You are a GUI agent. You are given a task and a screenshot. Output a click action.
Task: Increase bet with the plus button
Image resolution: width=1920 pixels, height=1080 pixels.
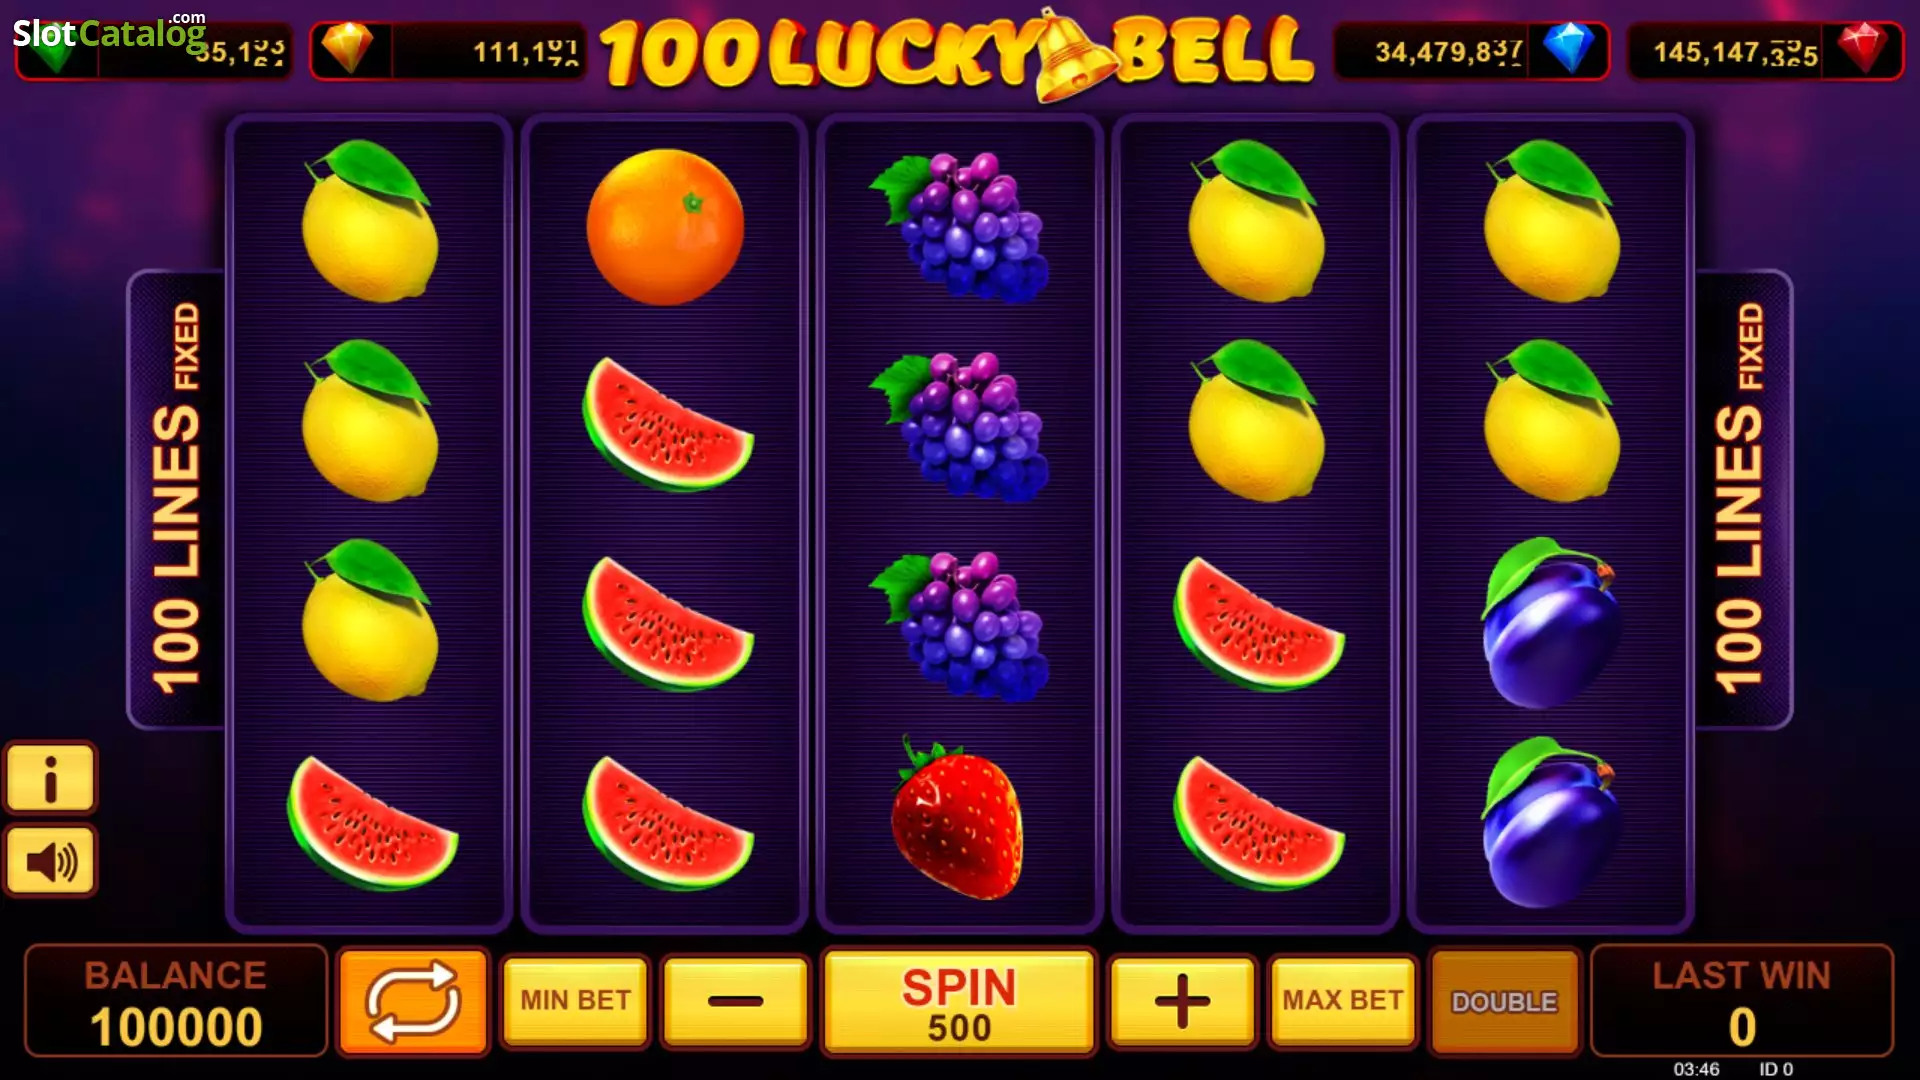tap(1182, 1001)
